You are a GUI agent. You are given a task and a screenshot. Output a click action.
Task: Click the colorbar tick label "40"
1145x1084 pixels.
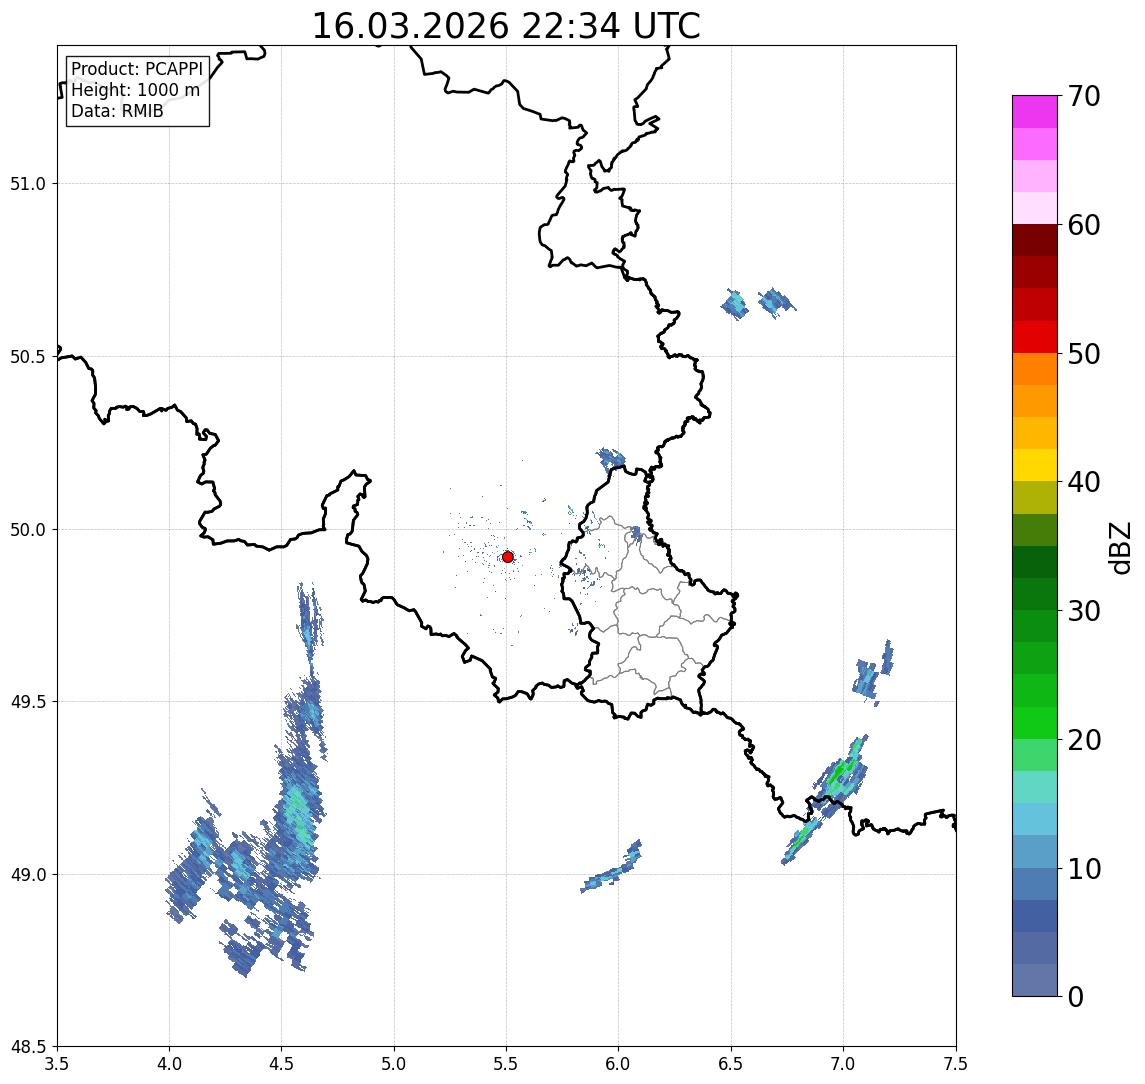[1084, 482]
